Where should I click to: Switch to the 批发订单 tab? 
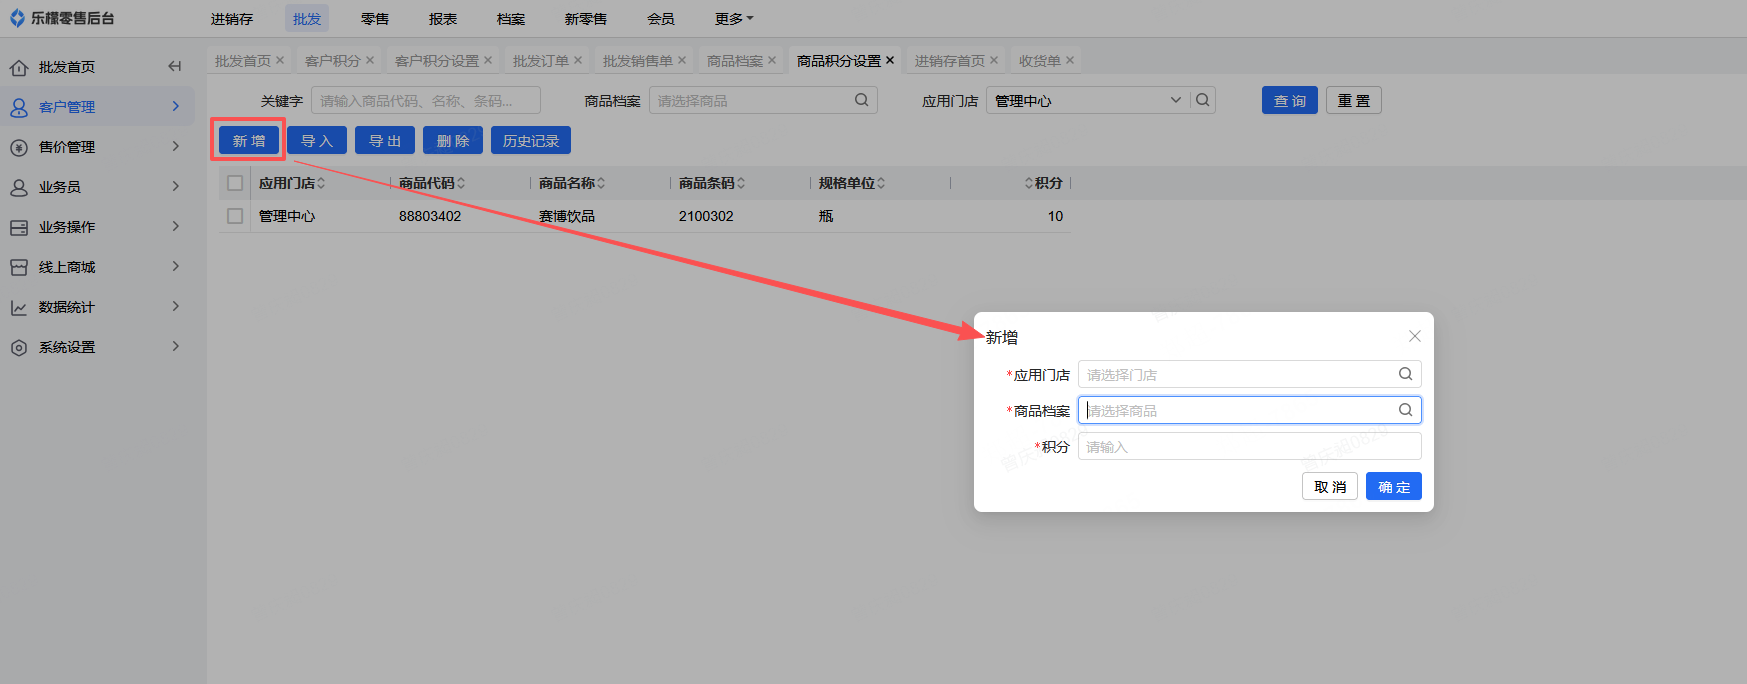click(540, 61)
